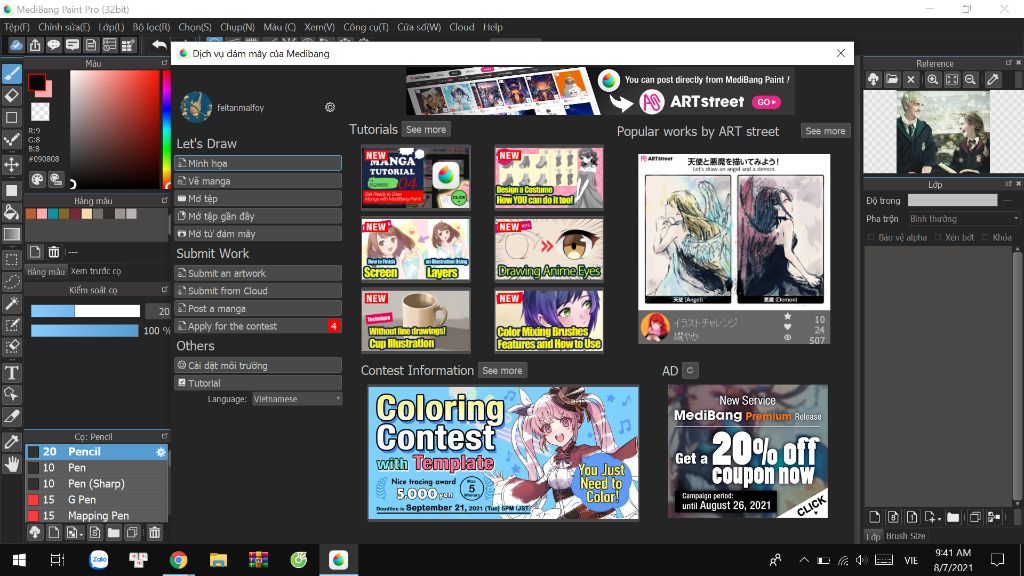Toggle the Bảo vệ alpha checkbox
The width and height of the screenshot is (1024, 576).
pyautogui.click(x=871, y=238)
